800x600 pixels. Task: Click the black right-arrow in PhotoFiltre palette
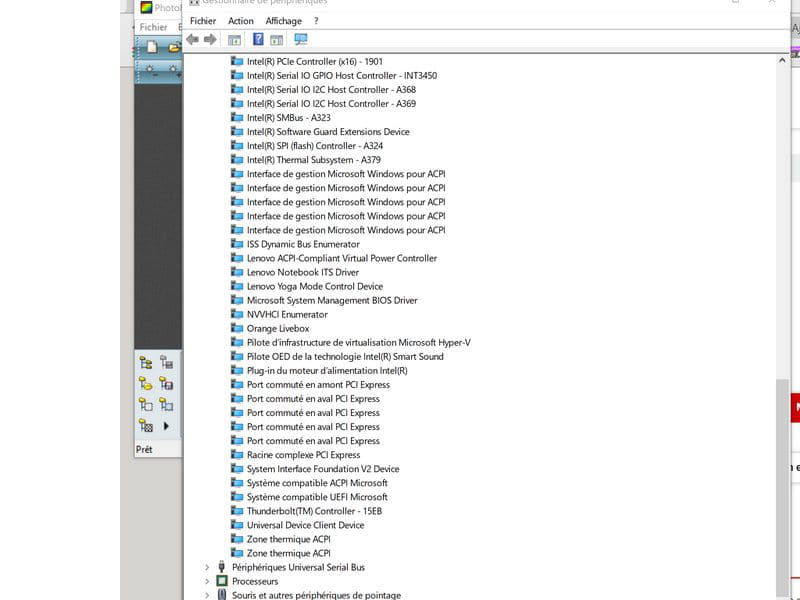166,426
